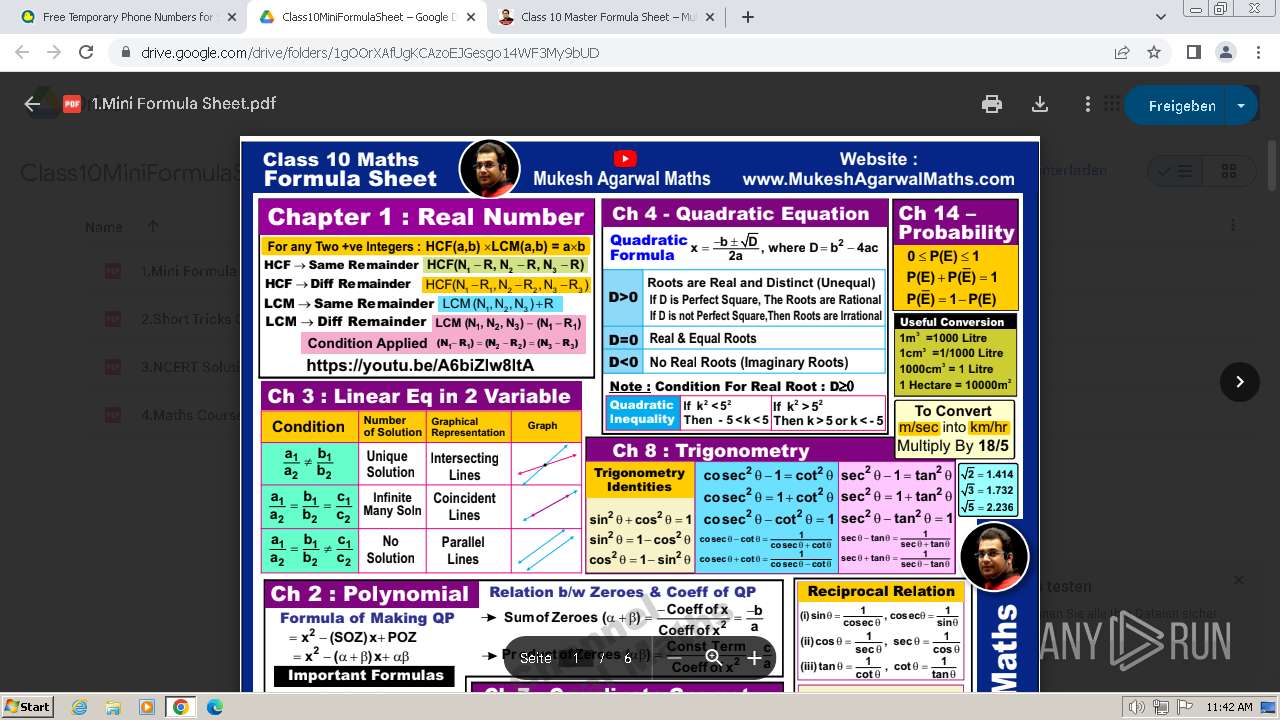
Task: Click the page number field showing 1
Action: pos(576,657)
